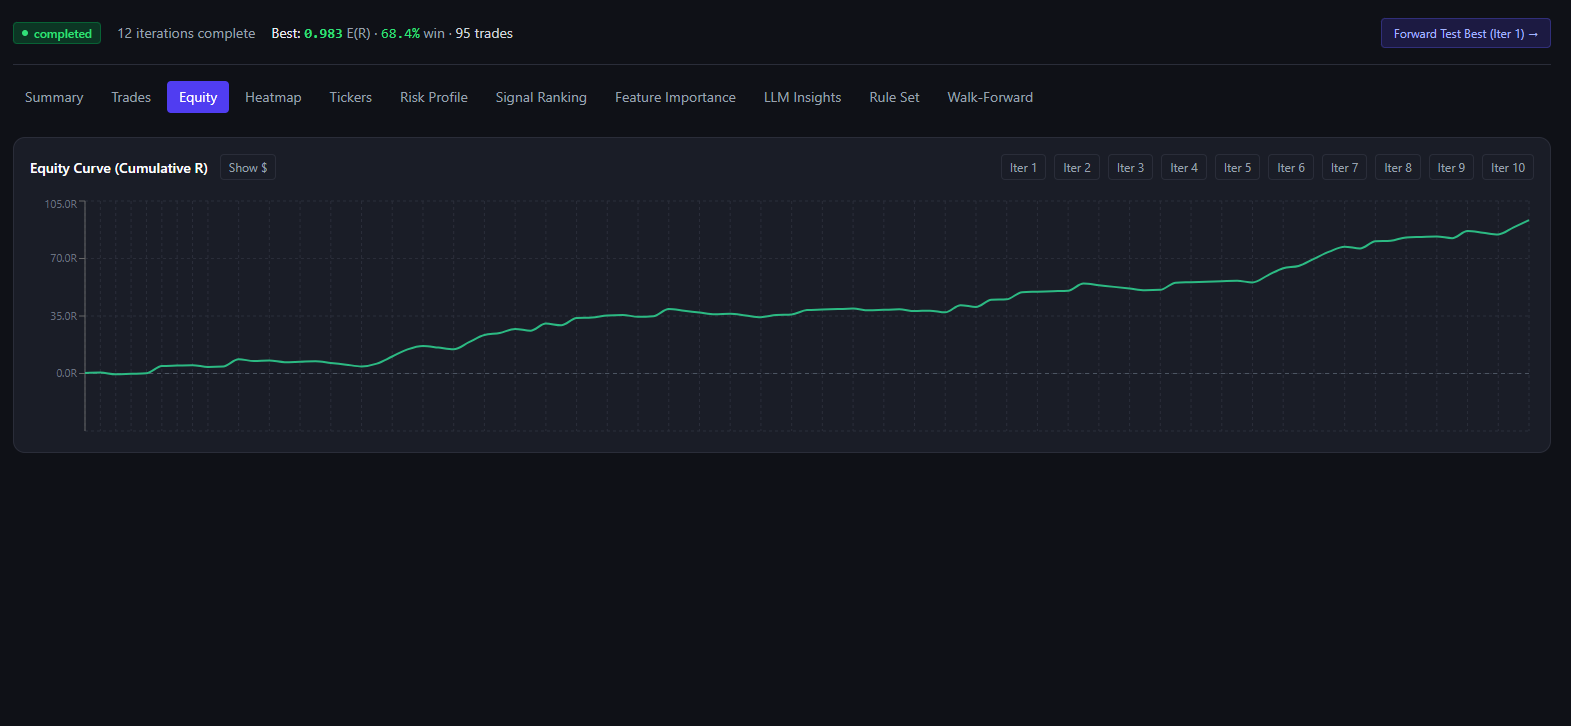Open the Walk-Forward tab
This screenshot has height=726, width=1571.
click(x=990, y=97)
